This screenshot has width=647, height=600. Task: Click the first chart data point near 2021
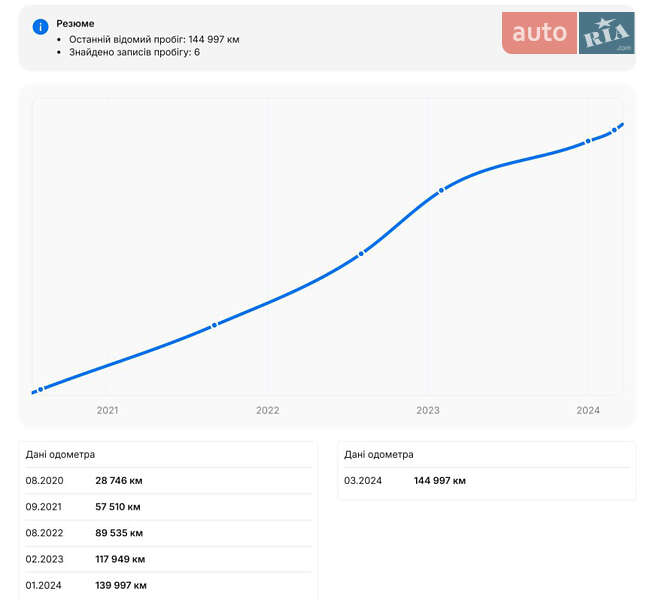[40, 389]
